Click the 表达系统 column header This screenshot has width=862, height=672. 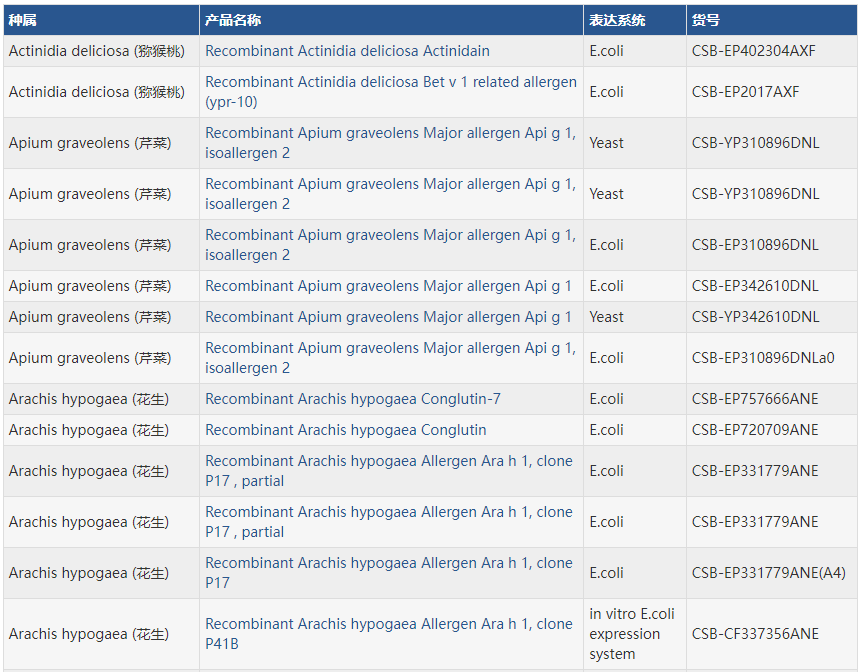617,20
